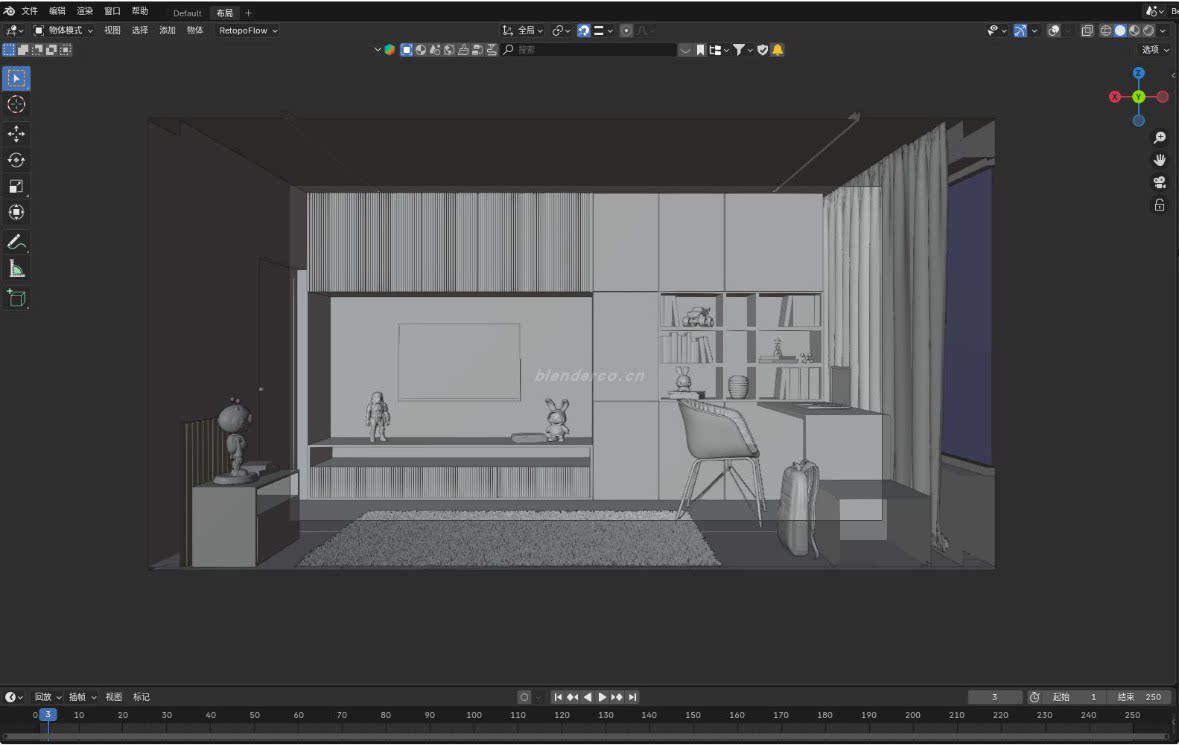The height and width of the screenshot is (745, 1179).
Task: Set selection mode to extend
Action: 23,50
